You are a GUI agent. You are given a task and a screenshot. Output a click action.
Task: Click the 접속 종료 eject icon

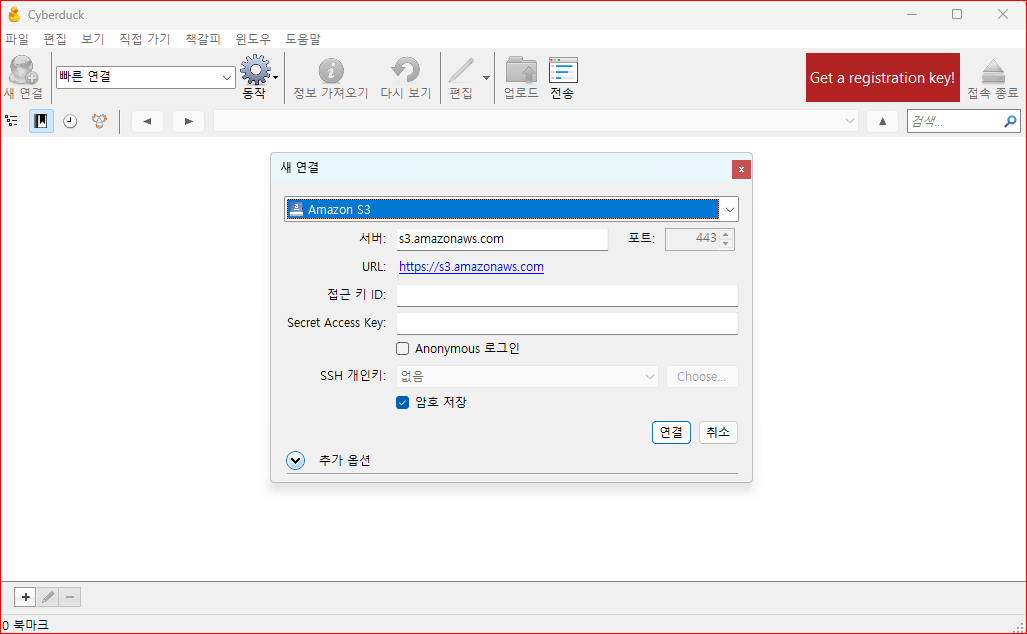pyautogui.click(x=993, y=71)
